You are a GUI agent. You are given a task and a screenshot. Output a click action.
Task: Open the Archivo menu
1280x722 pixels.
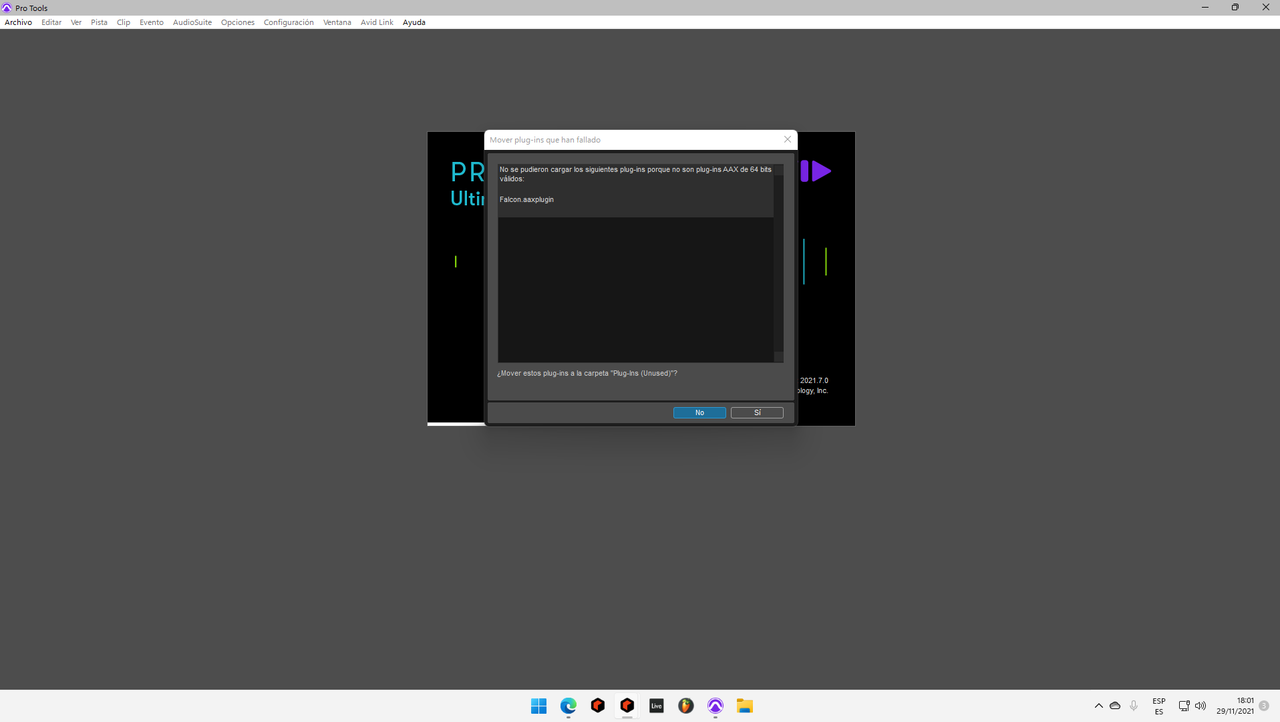click(18, 22)
